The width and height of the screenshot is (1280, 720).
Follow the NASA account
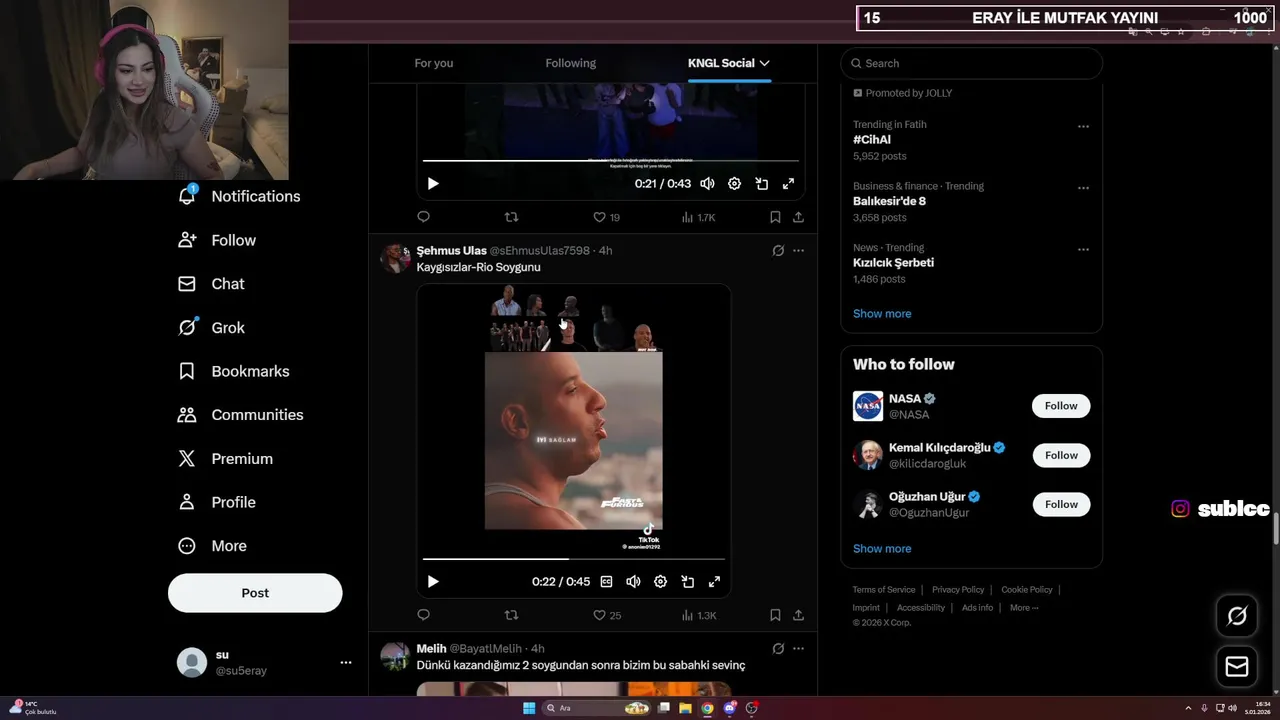tap(1061, 406)
